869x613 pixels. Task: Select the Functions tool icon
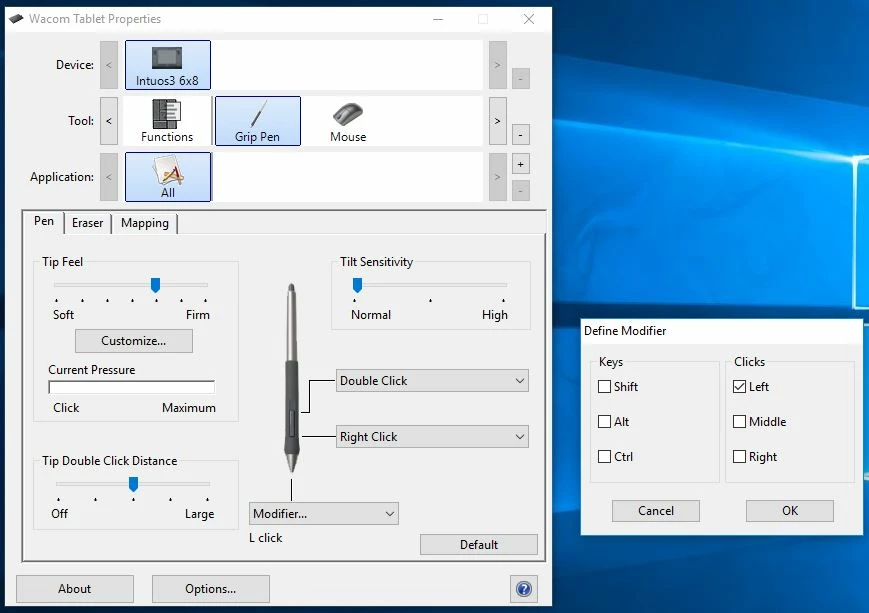[167, 121]
